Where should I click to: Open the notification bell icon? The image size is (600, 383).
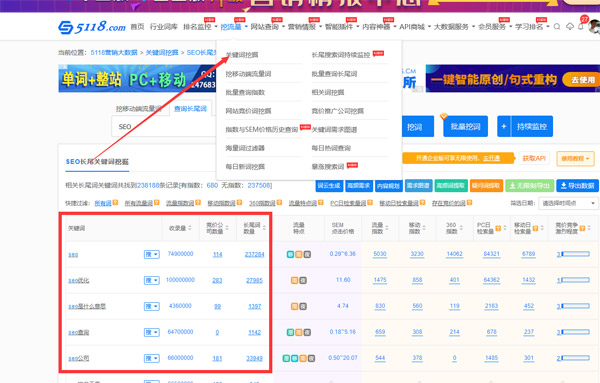[x=581, y=26]
